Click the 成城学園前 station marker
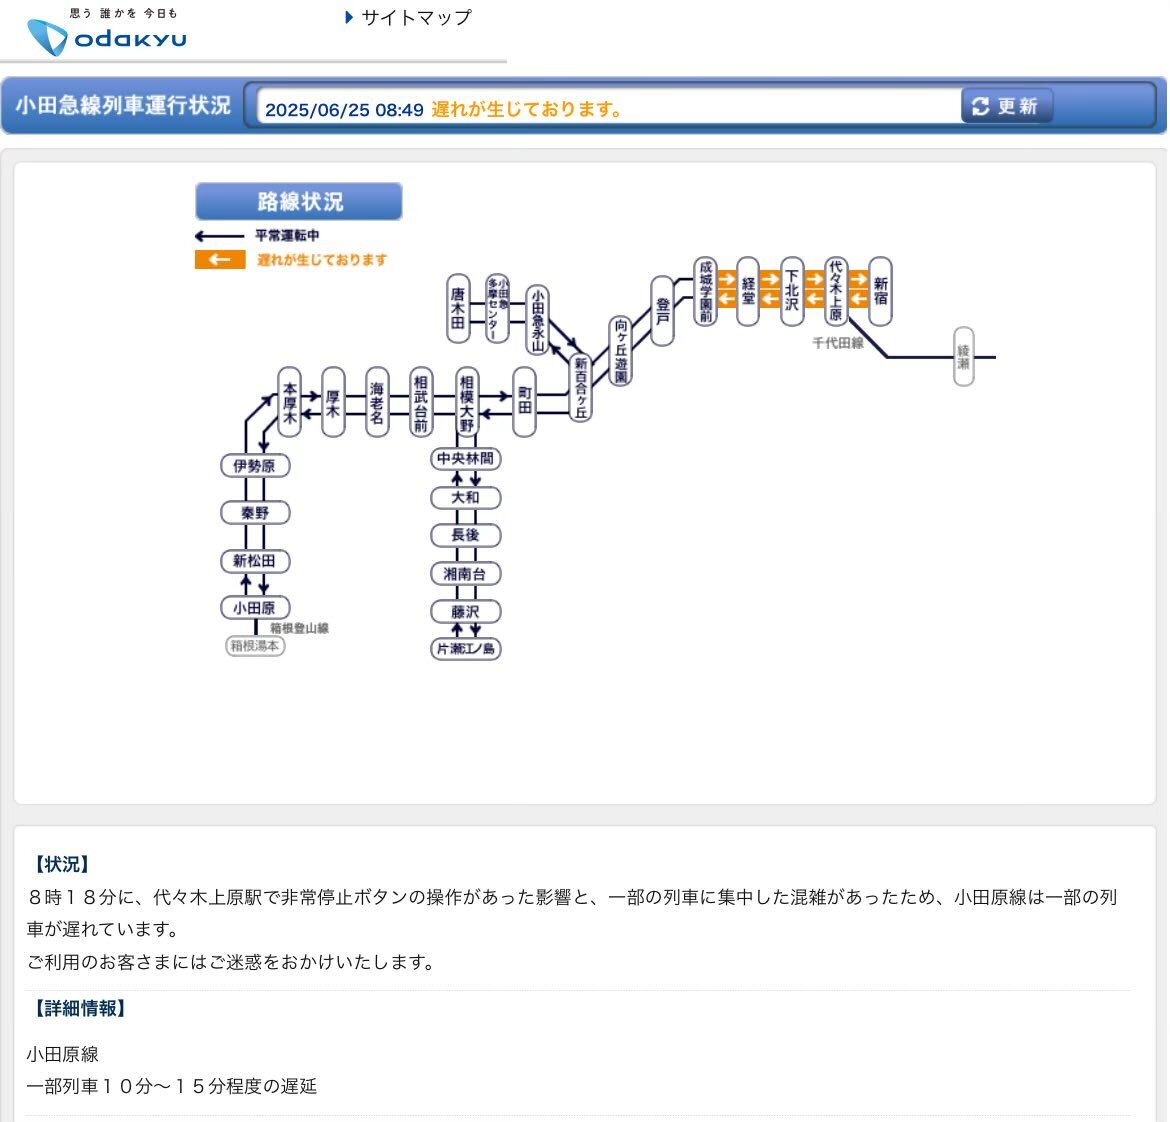 point(705,291)
